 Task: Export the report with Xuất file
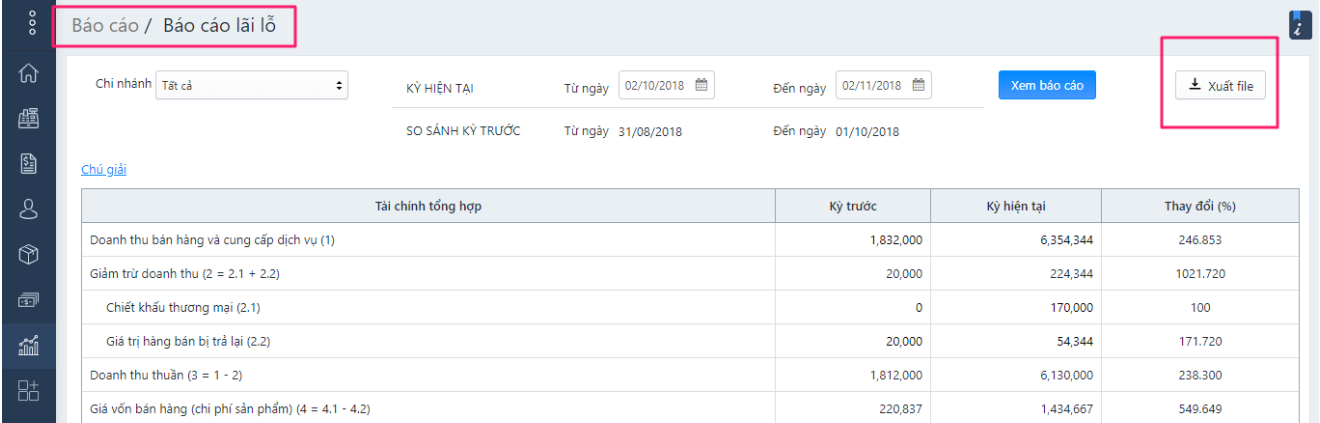click(x=1220, y=86)
